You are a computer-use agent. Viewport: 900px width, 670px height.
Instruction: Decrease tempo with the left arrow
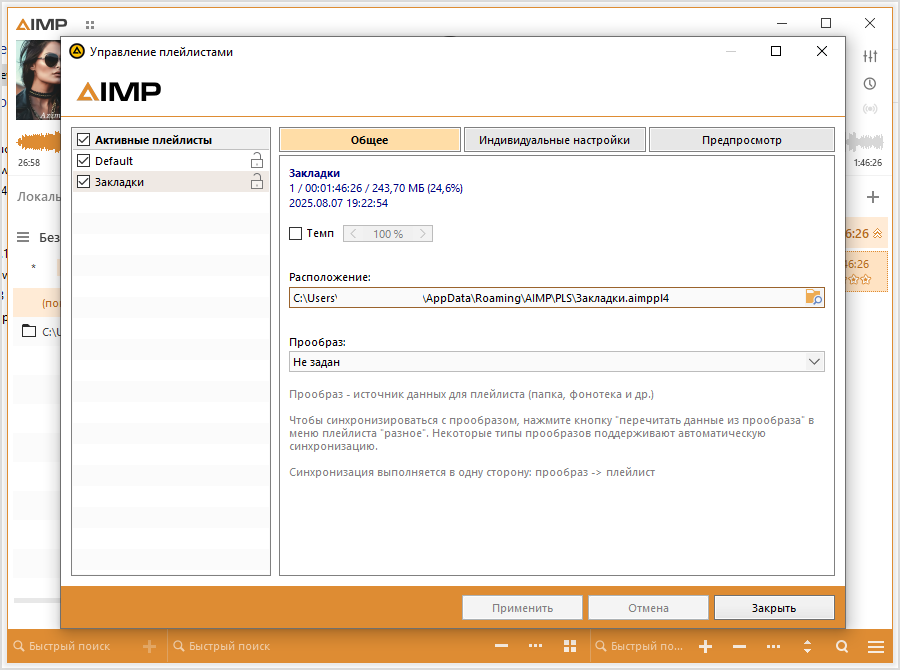pos(354,234)
